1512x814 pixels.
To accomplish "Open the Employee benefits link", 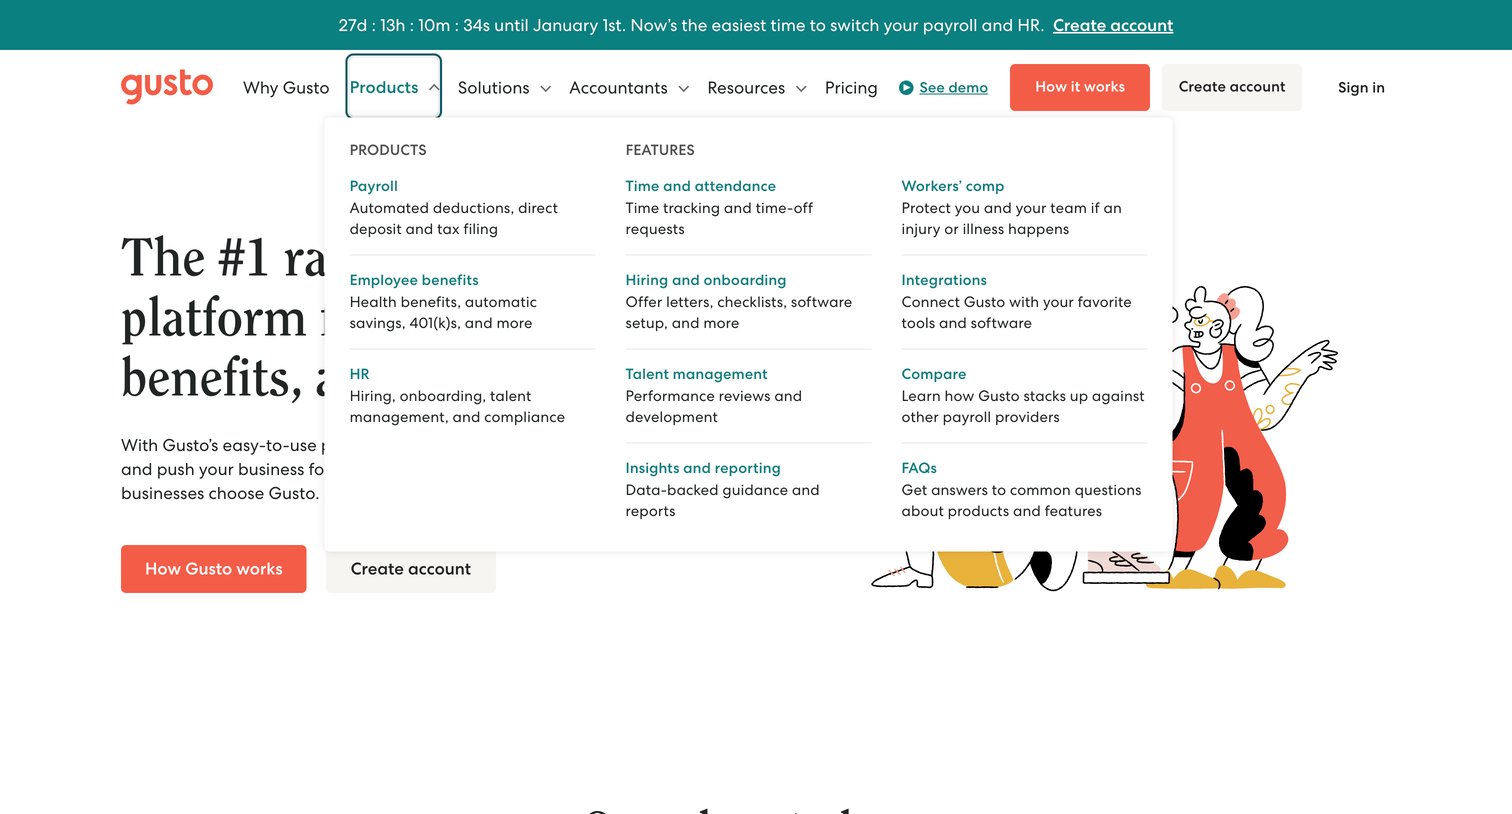I will tap(414, 280).
